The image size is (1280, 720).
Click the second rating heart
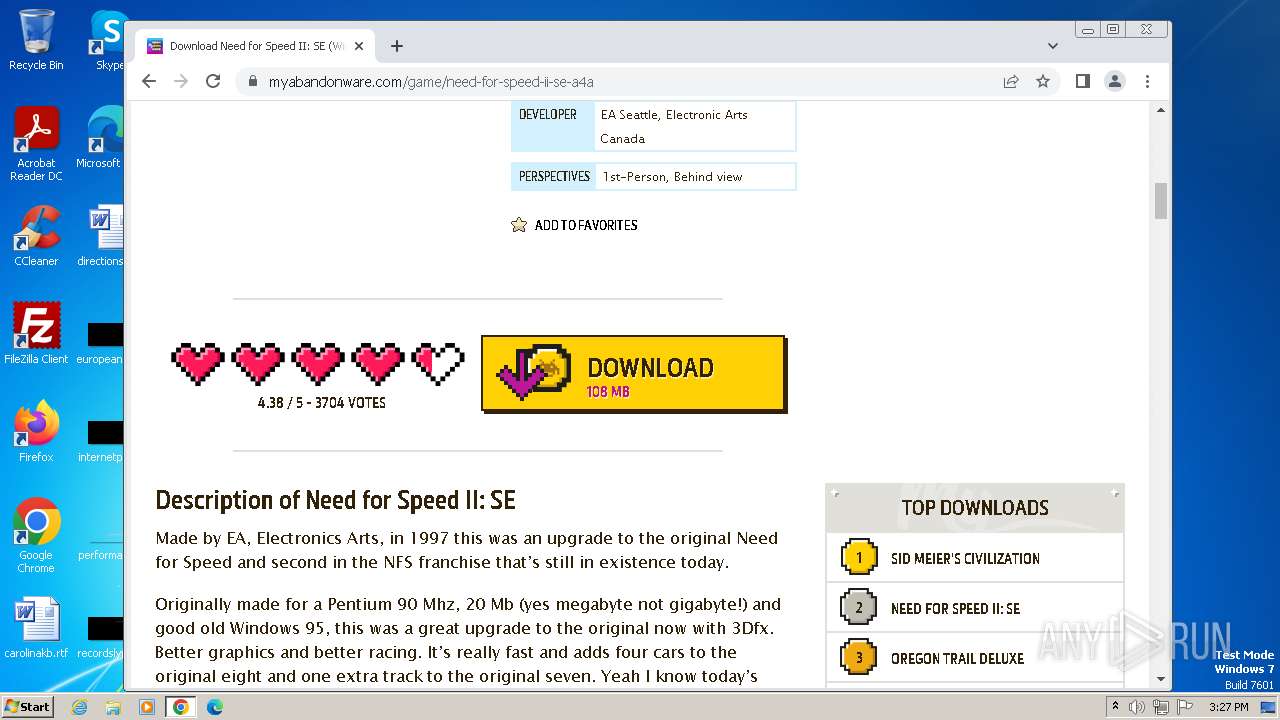[258, 364]
